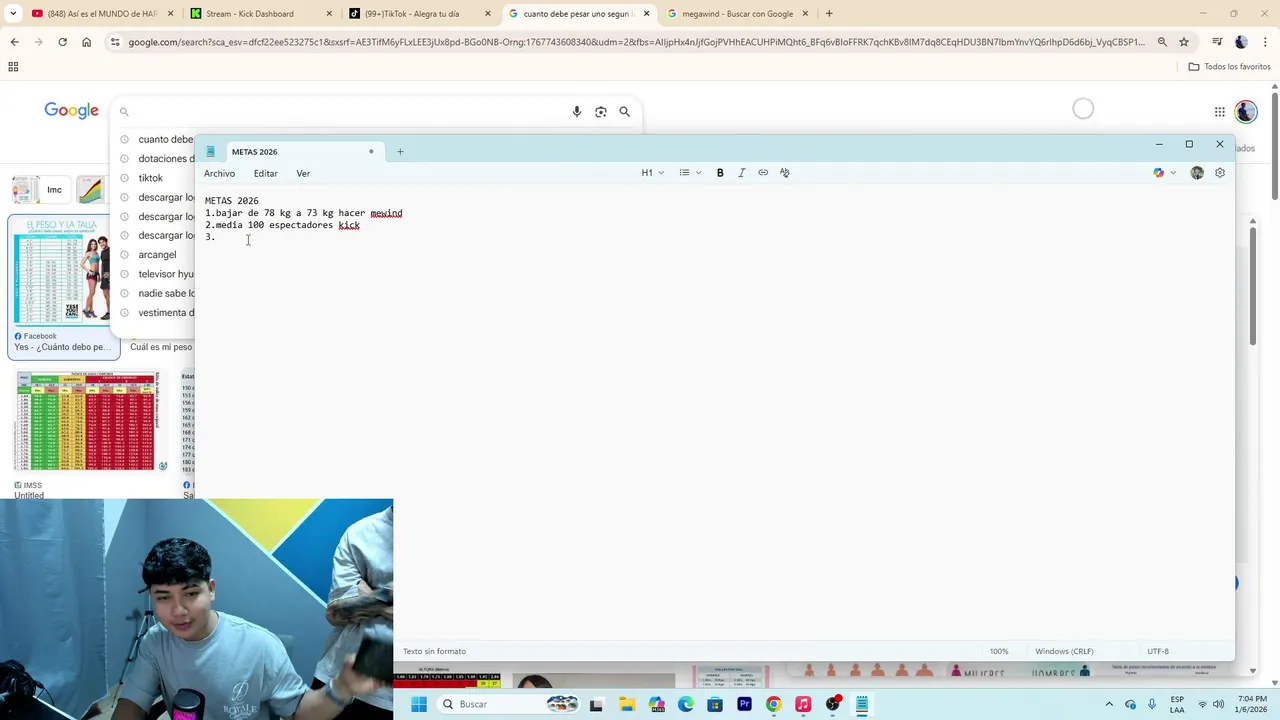Open the Ver menu
1280x720 pixels.
(303, 174)
